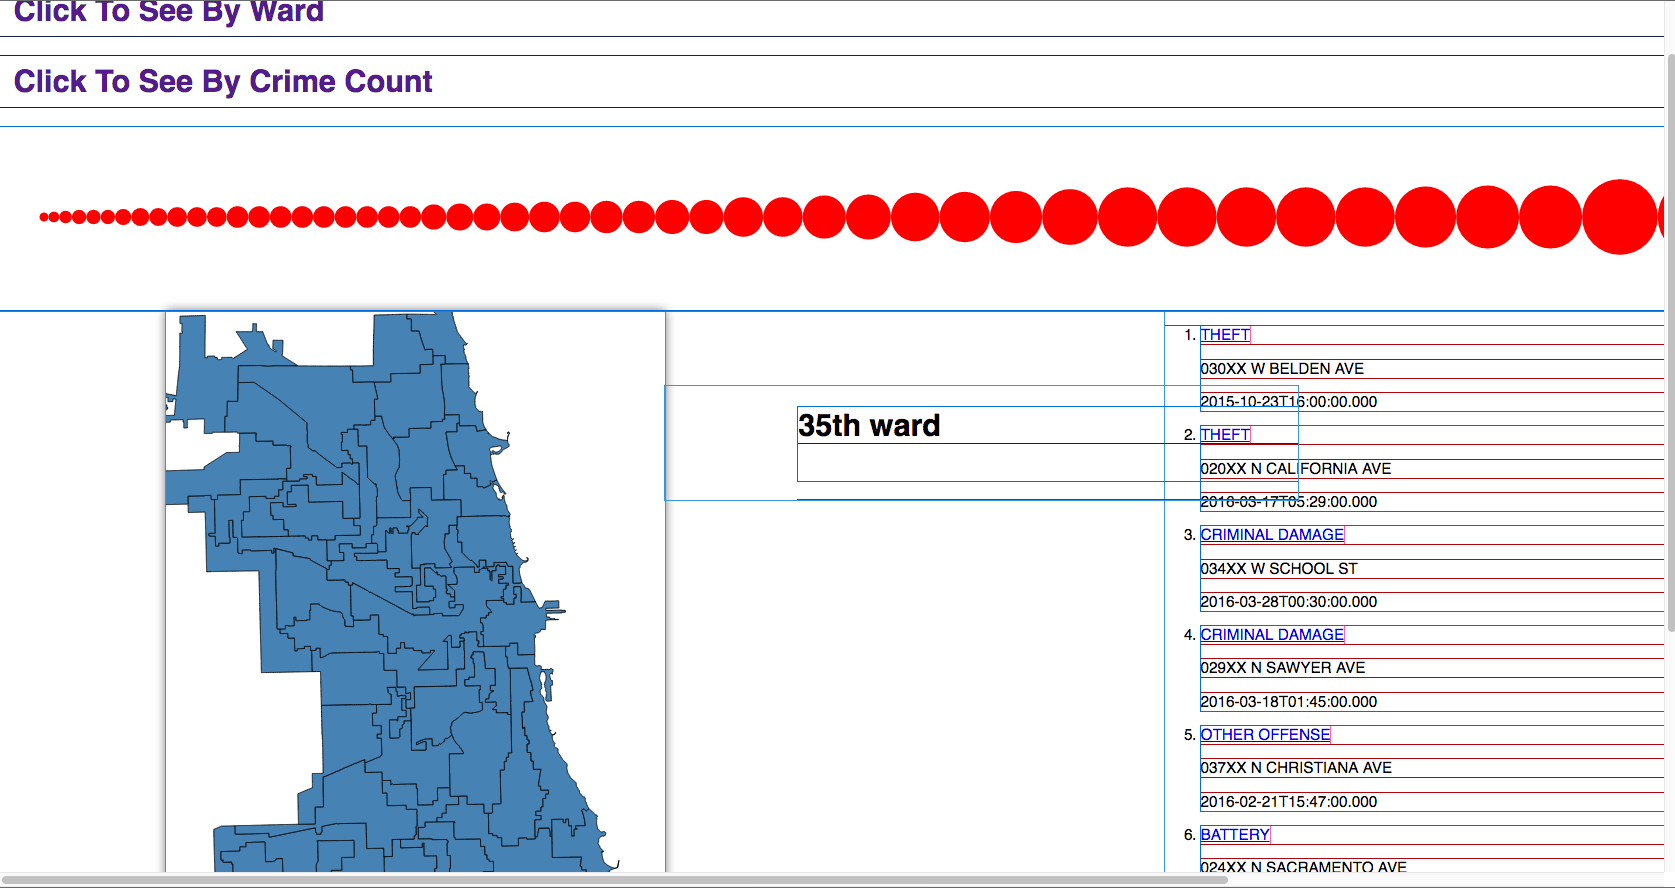This screenshot has width=1675, height=888.
Task: Click the timestamp 2016-03-28T00:30:00.000
Action: (x=1288, y=602)
